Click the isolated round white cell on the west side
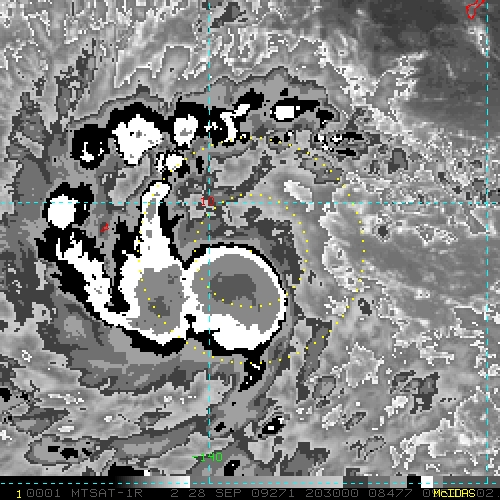 point(62,211)
